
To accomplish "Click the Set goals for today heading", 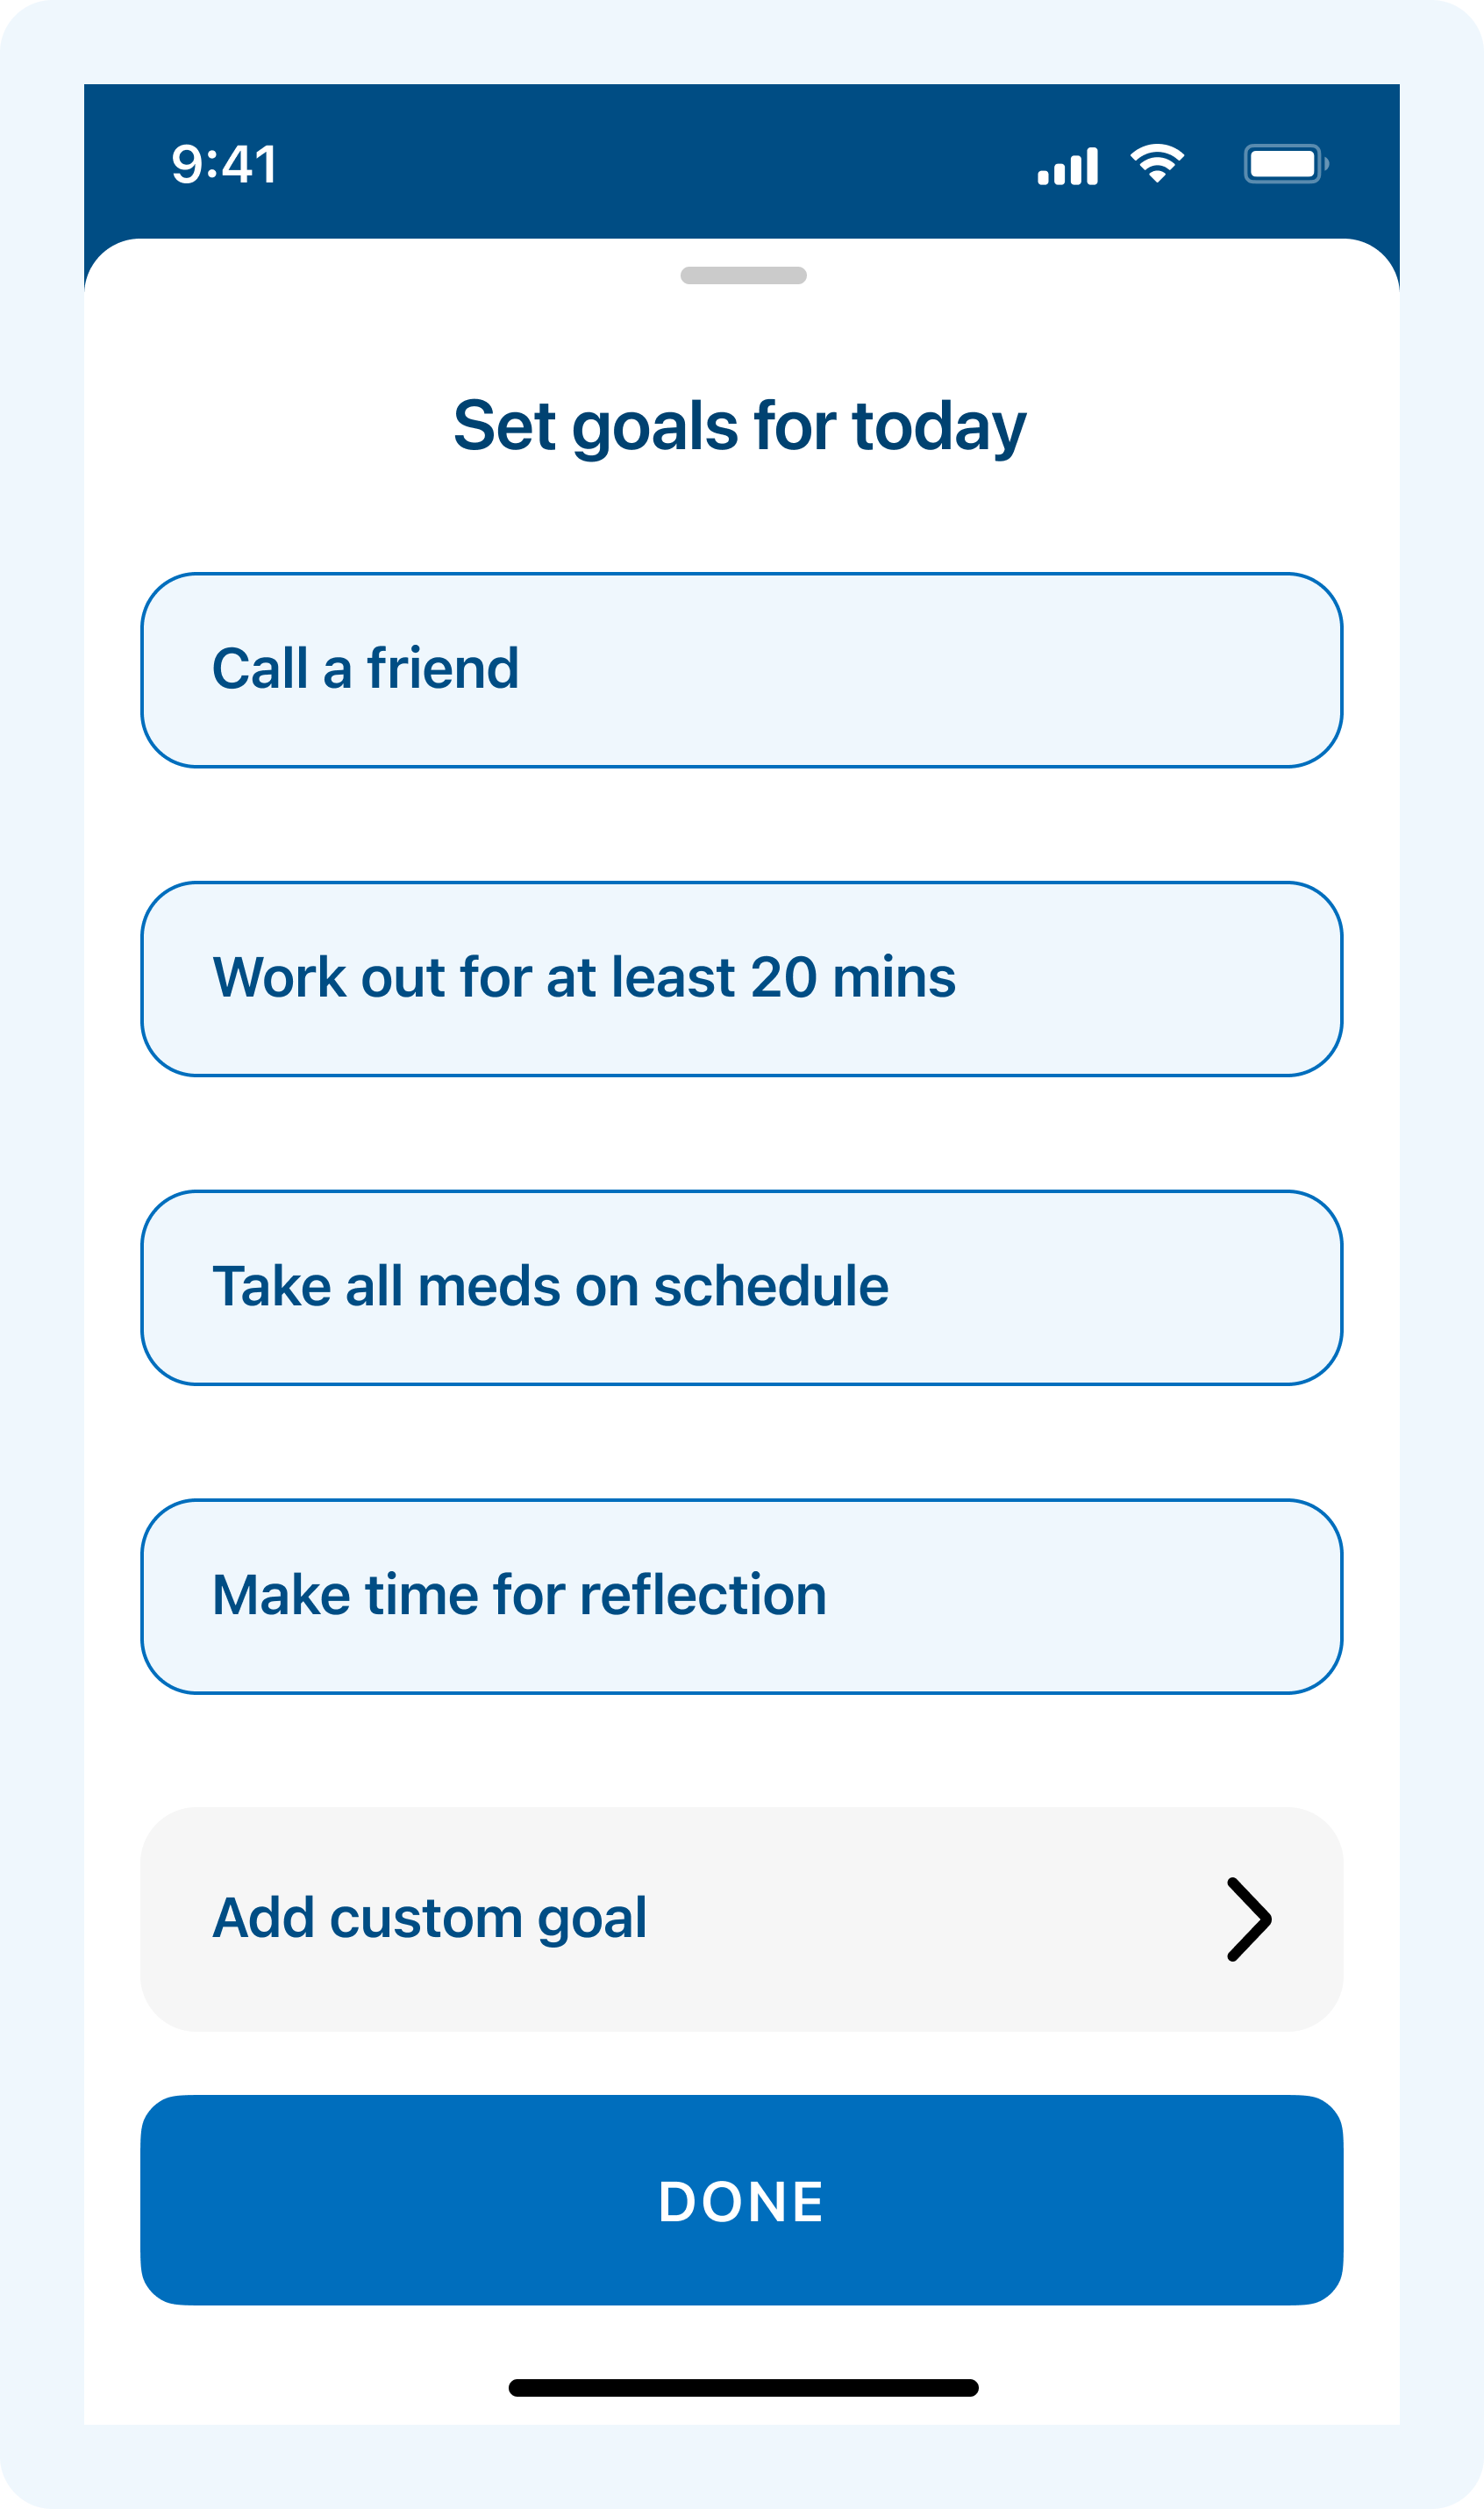I will pyautogui.click(x=740, y=426).
